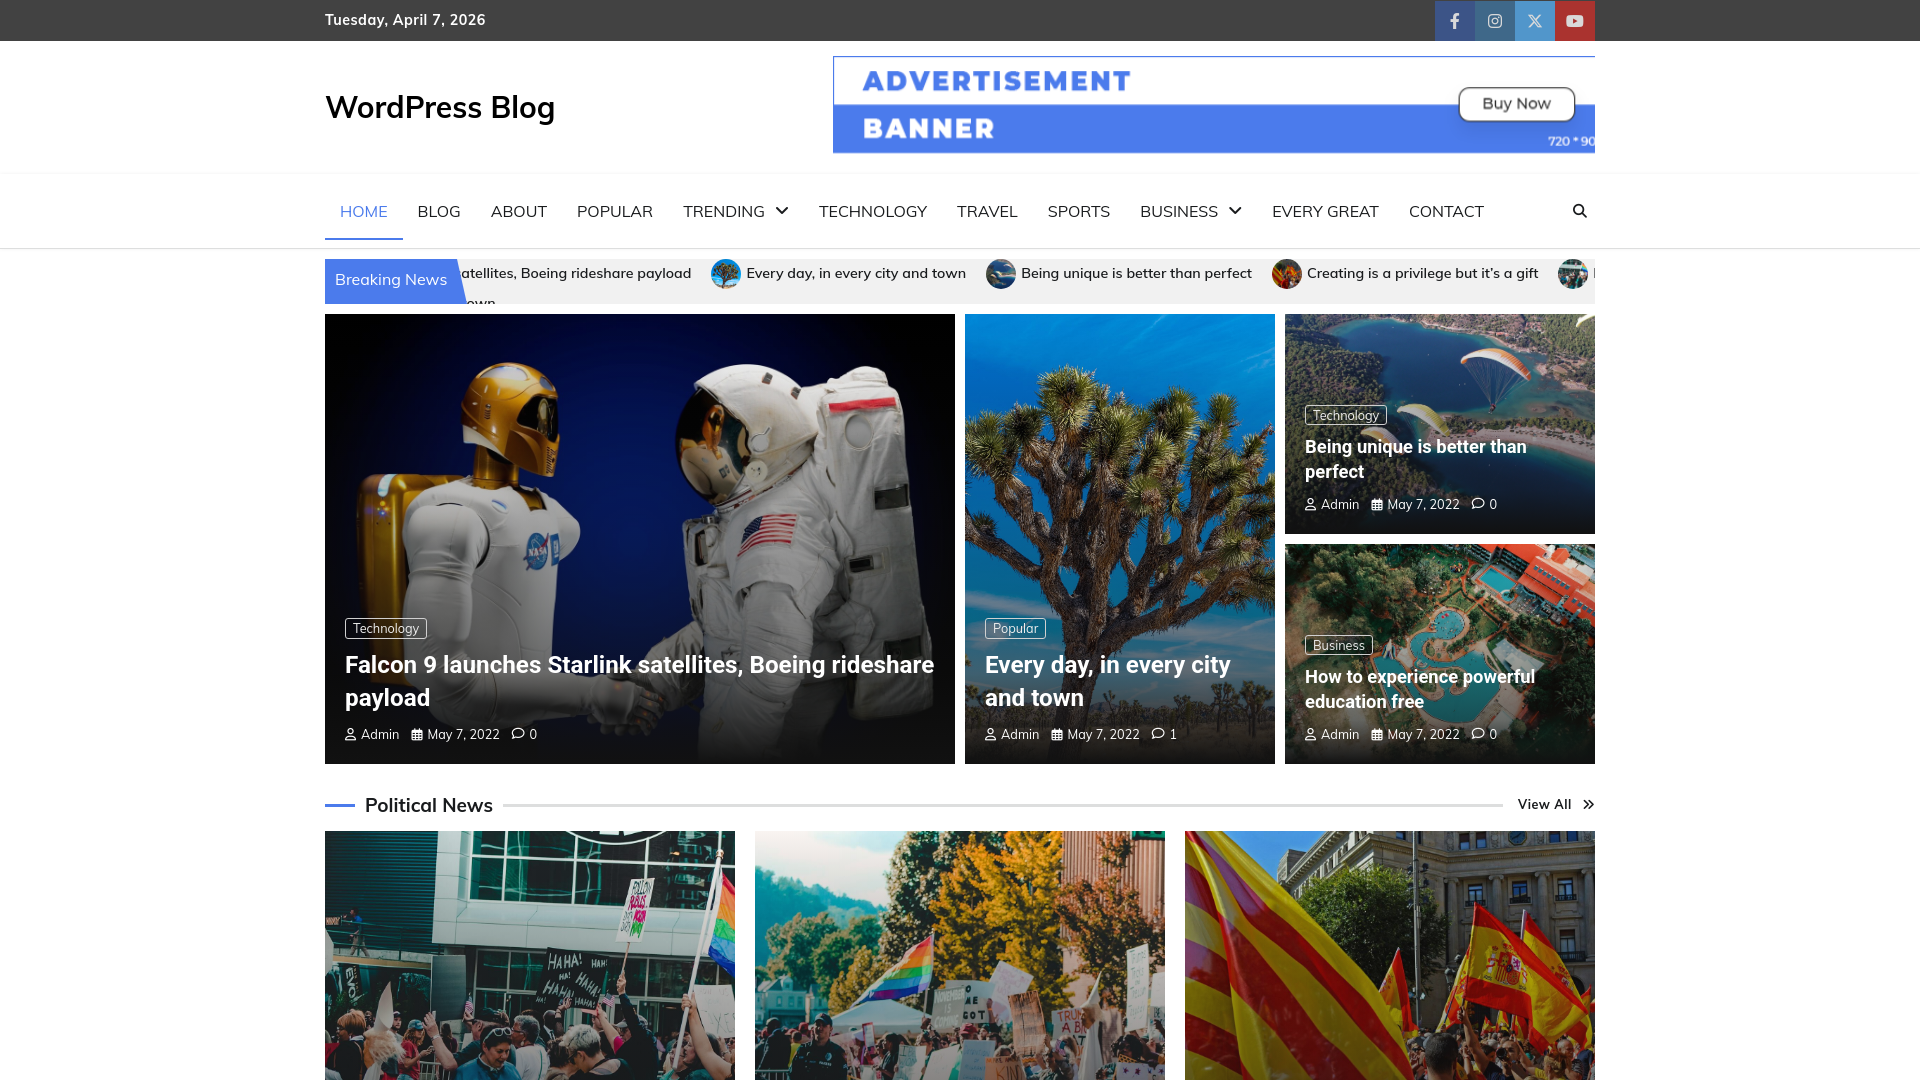Click the May 7, 2022 date on 'How to experience' post
The width and height of the screenshot is (1920, 1080).
1415,734
